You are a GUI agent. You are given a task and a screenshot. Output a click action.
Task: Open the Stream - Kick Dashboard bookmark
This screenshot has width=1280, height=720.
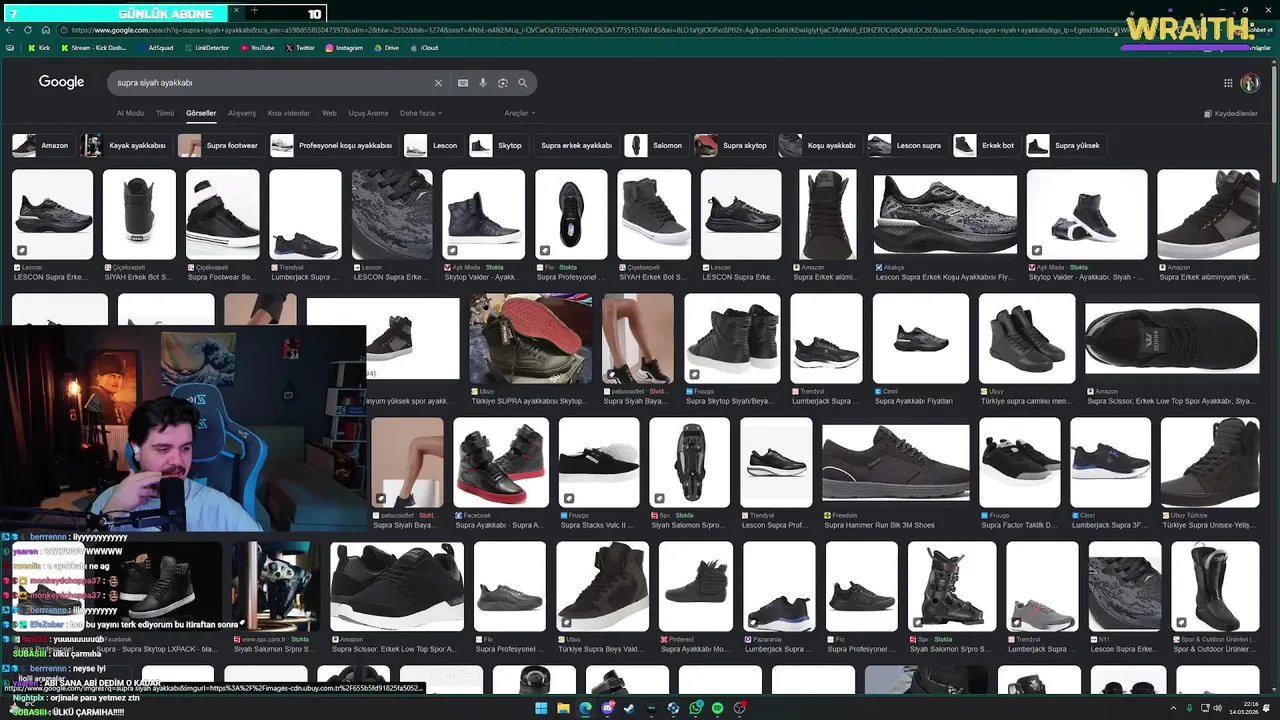pyautogui.click(x=93, y=48)
